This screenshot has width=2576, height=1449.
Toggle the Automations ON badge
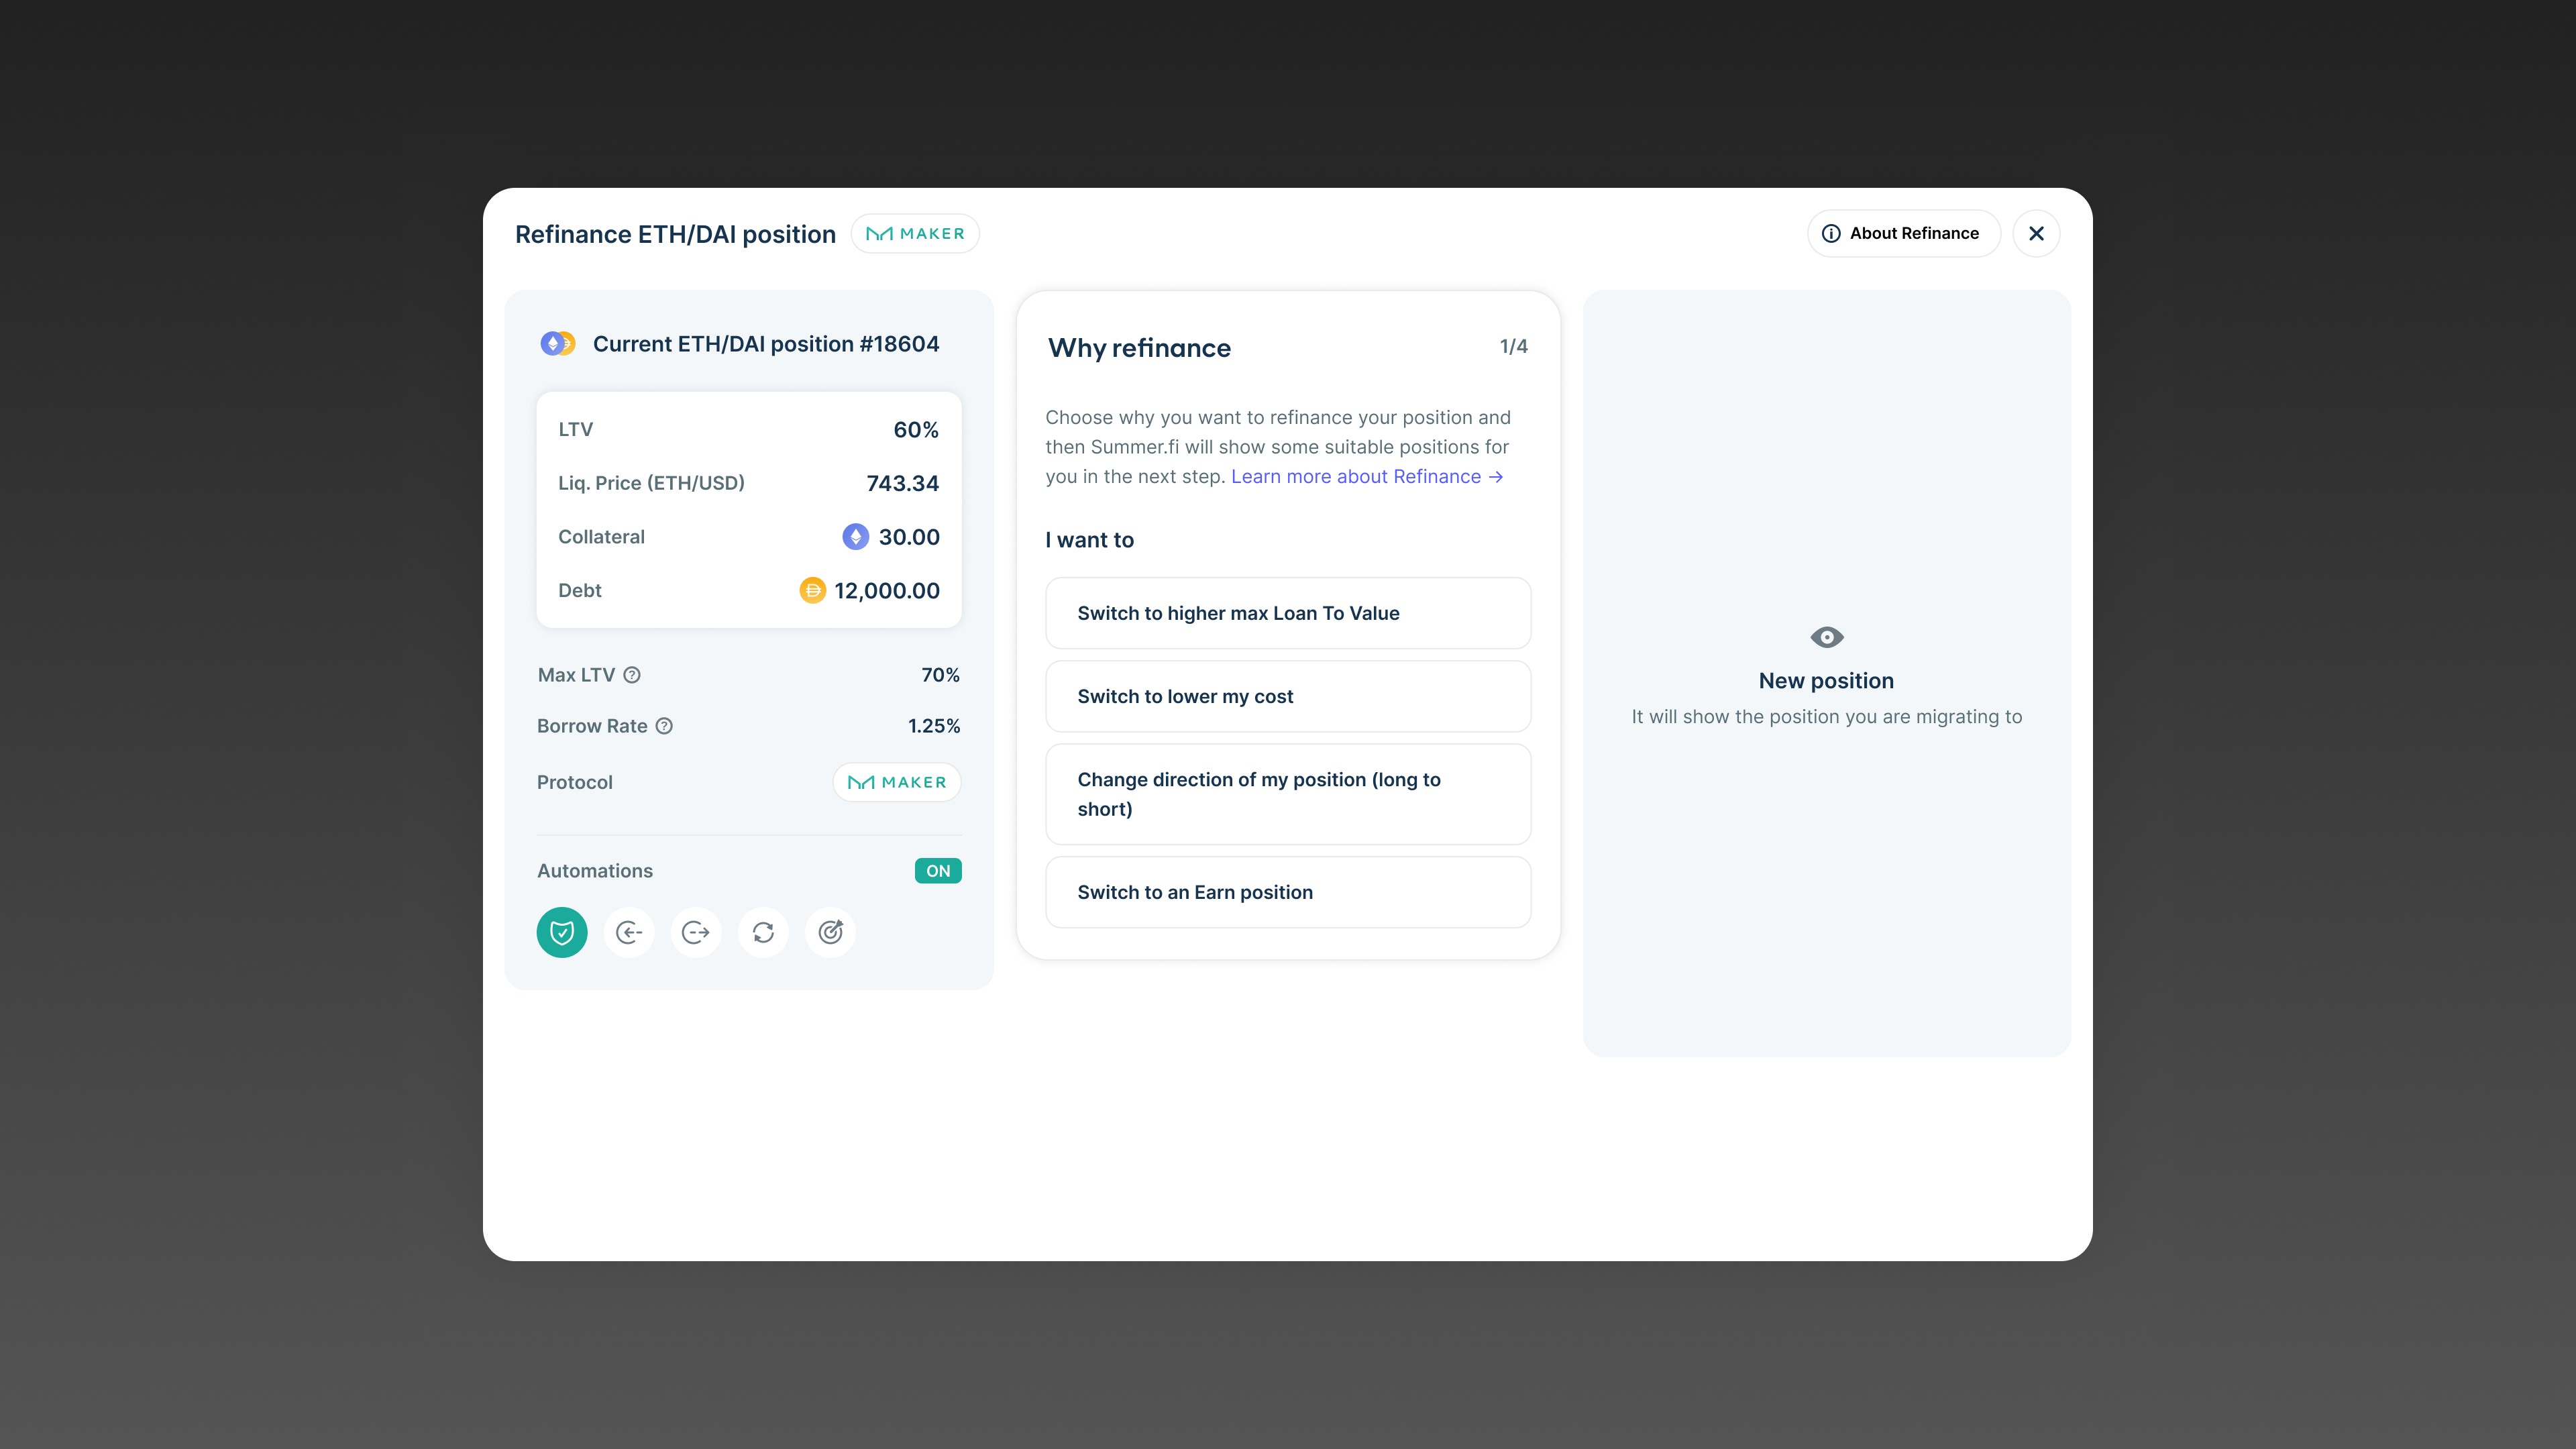tap(937, 871)
